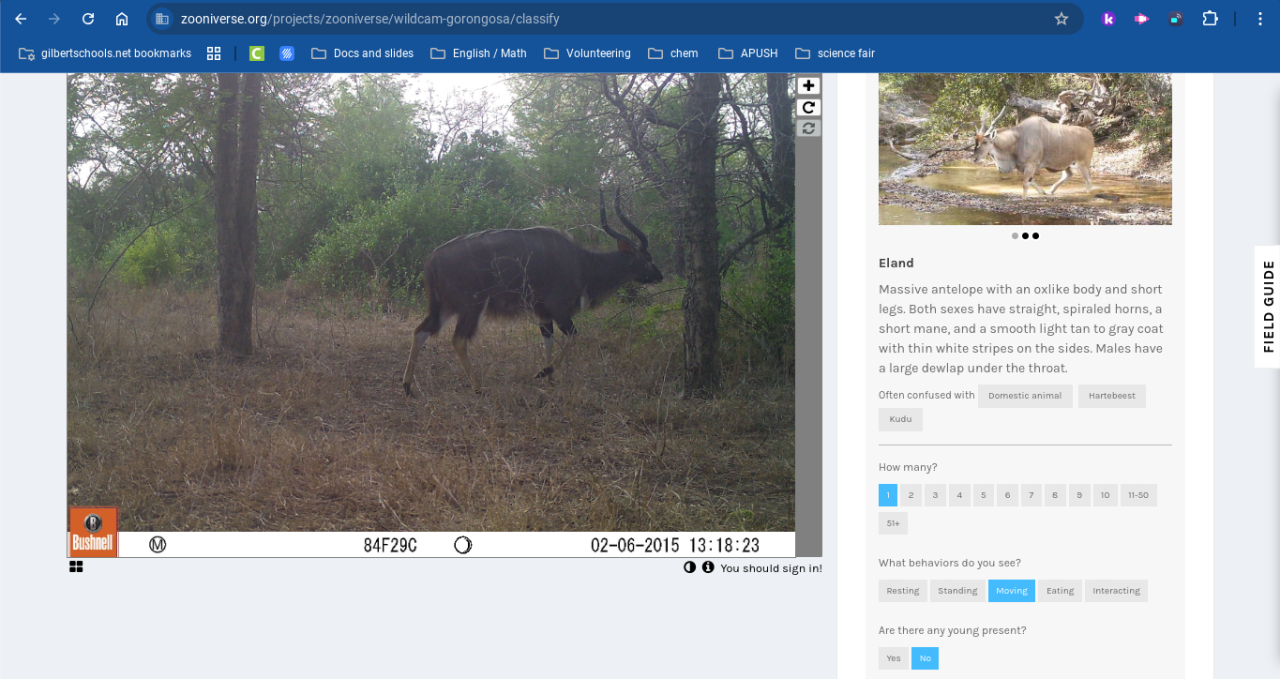The image size is (1280, 679).
Task: Select 2 for how many animals
Action: coord(911,495)
